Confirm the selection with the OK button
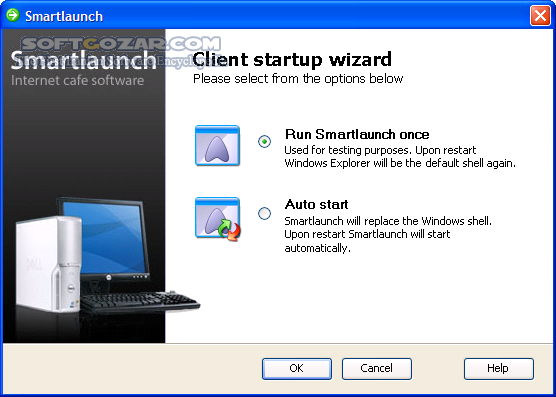The height and width of the screenshot is (397, 556). click(297, 368)
